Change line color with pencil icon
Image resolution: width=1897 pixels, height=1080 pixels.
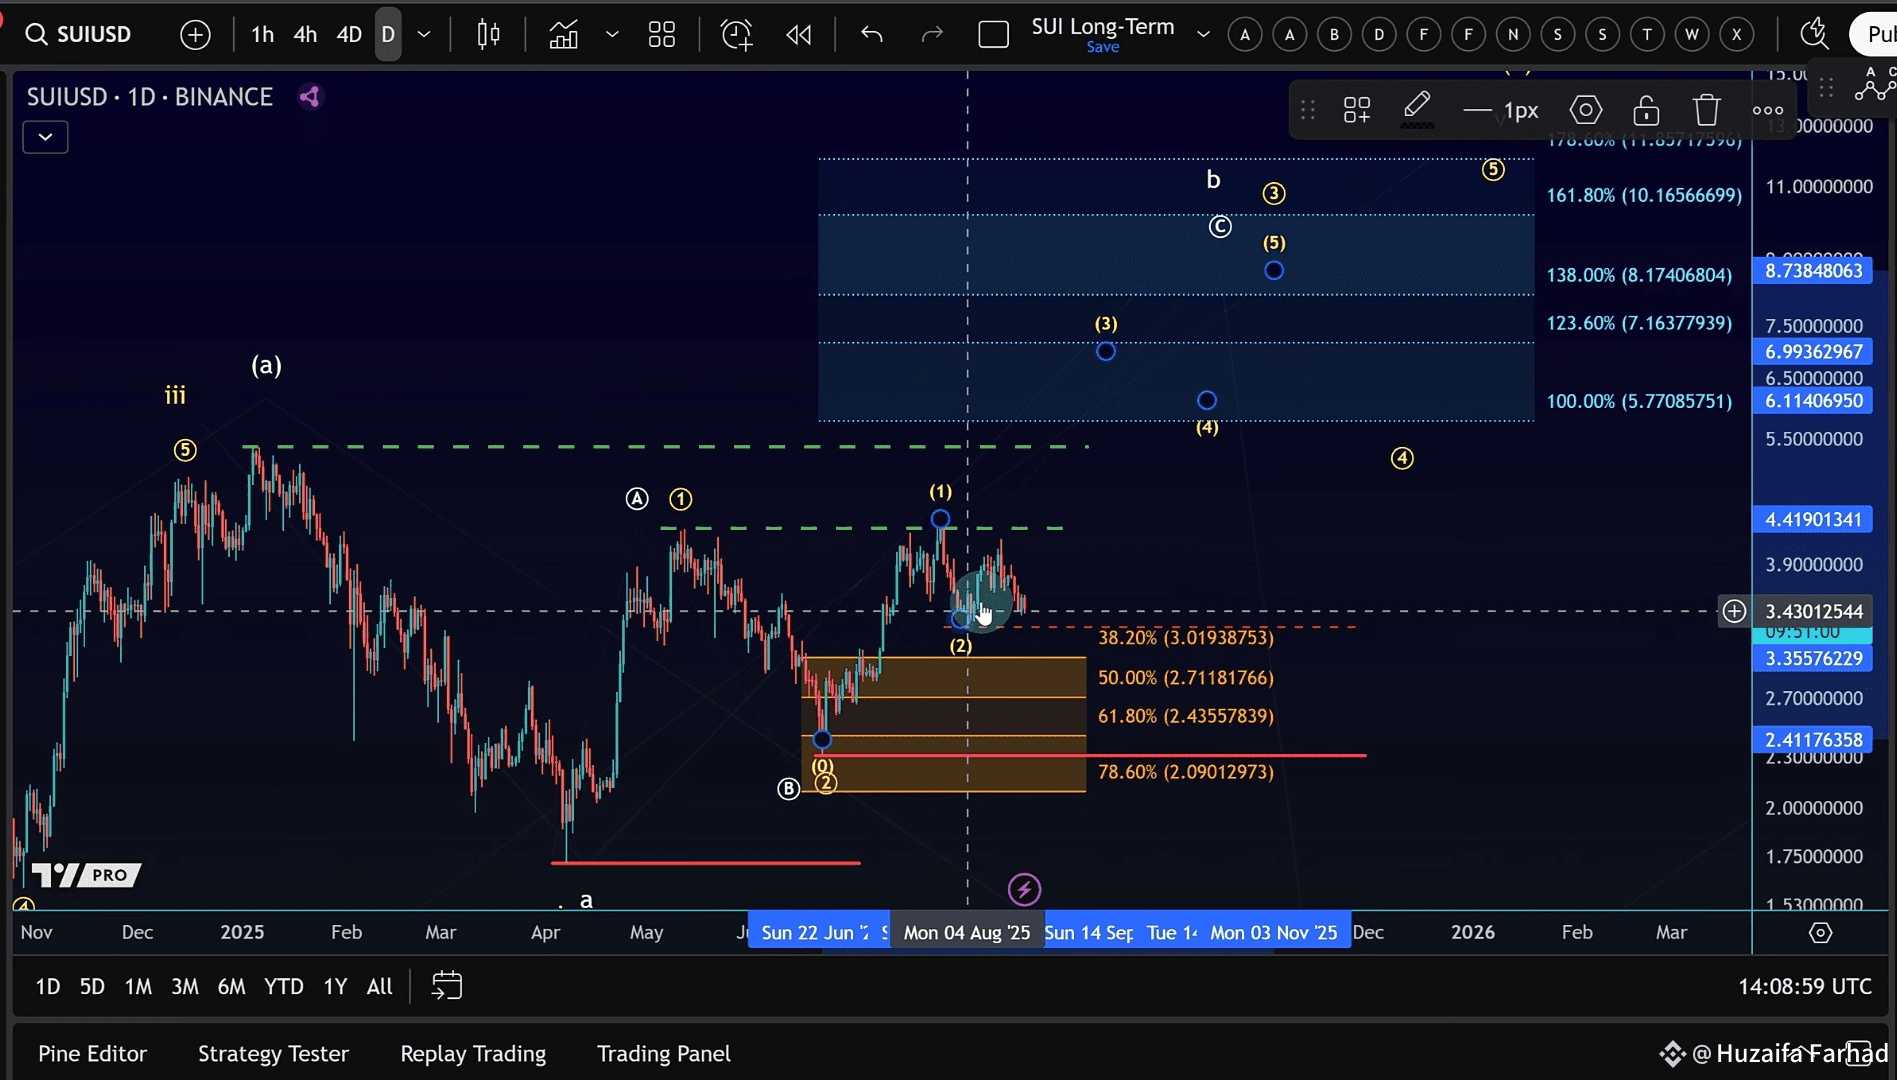coord(1417,109)
